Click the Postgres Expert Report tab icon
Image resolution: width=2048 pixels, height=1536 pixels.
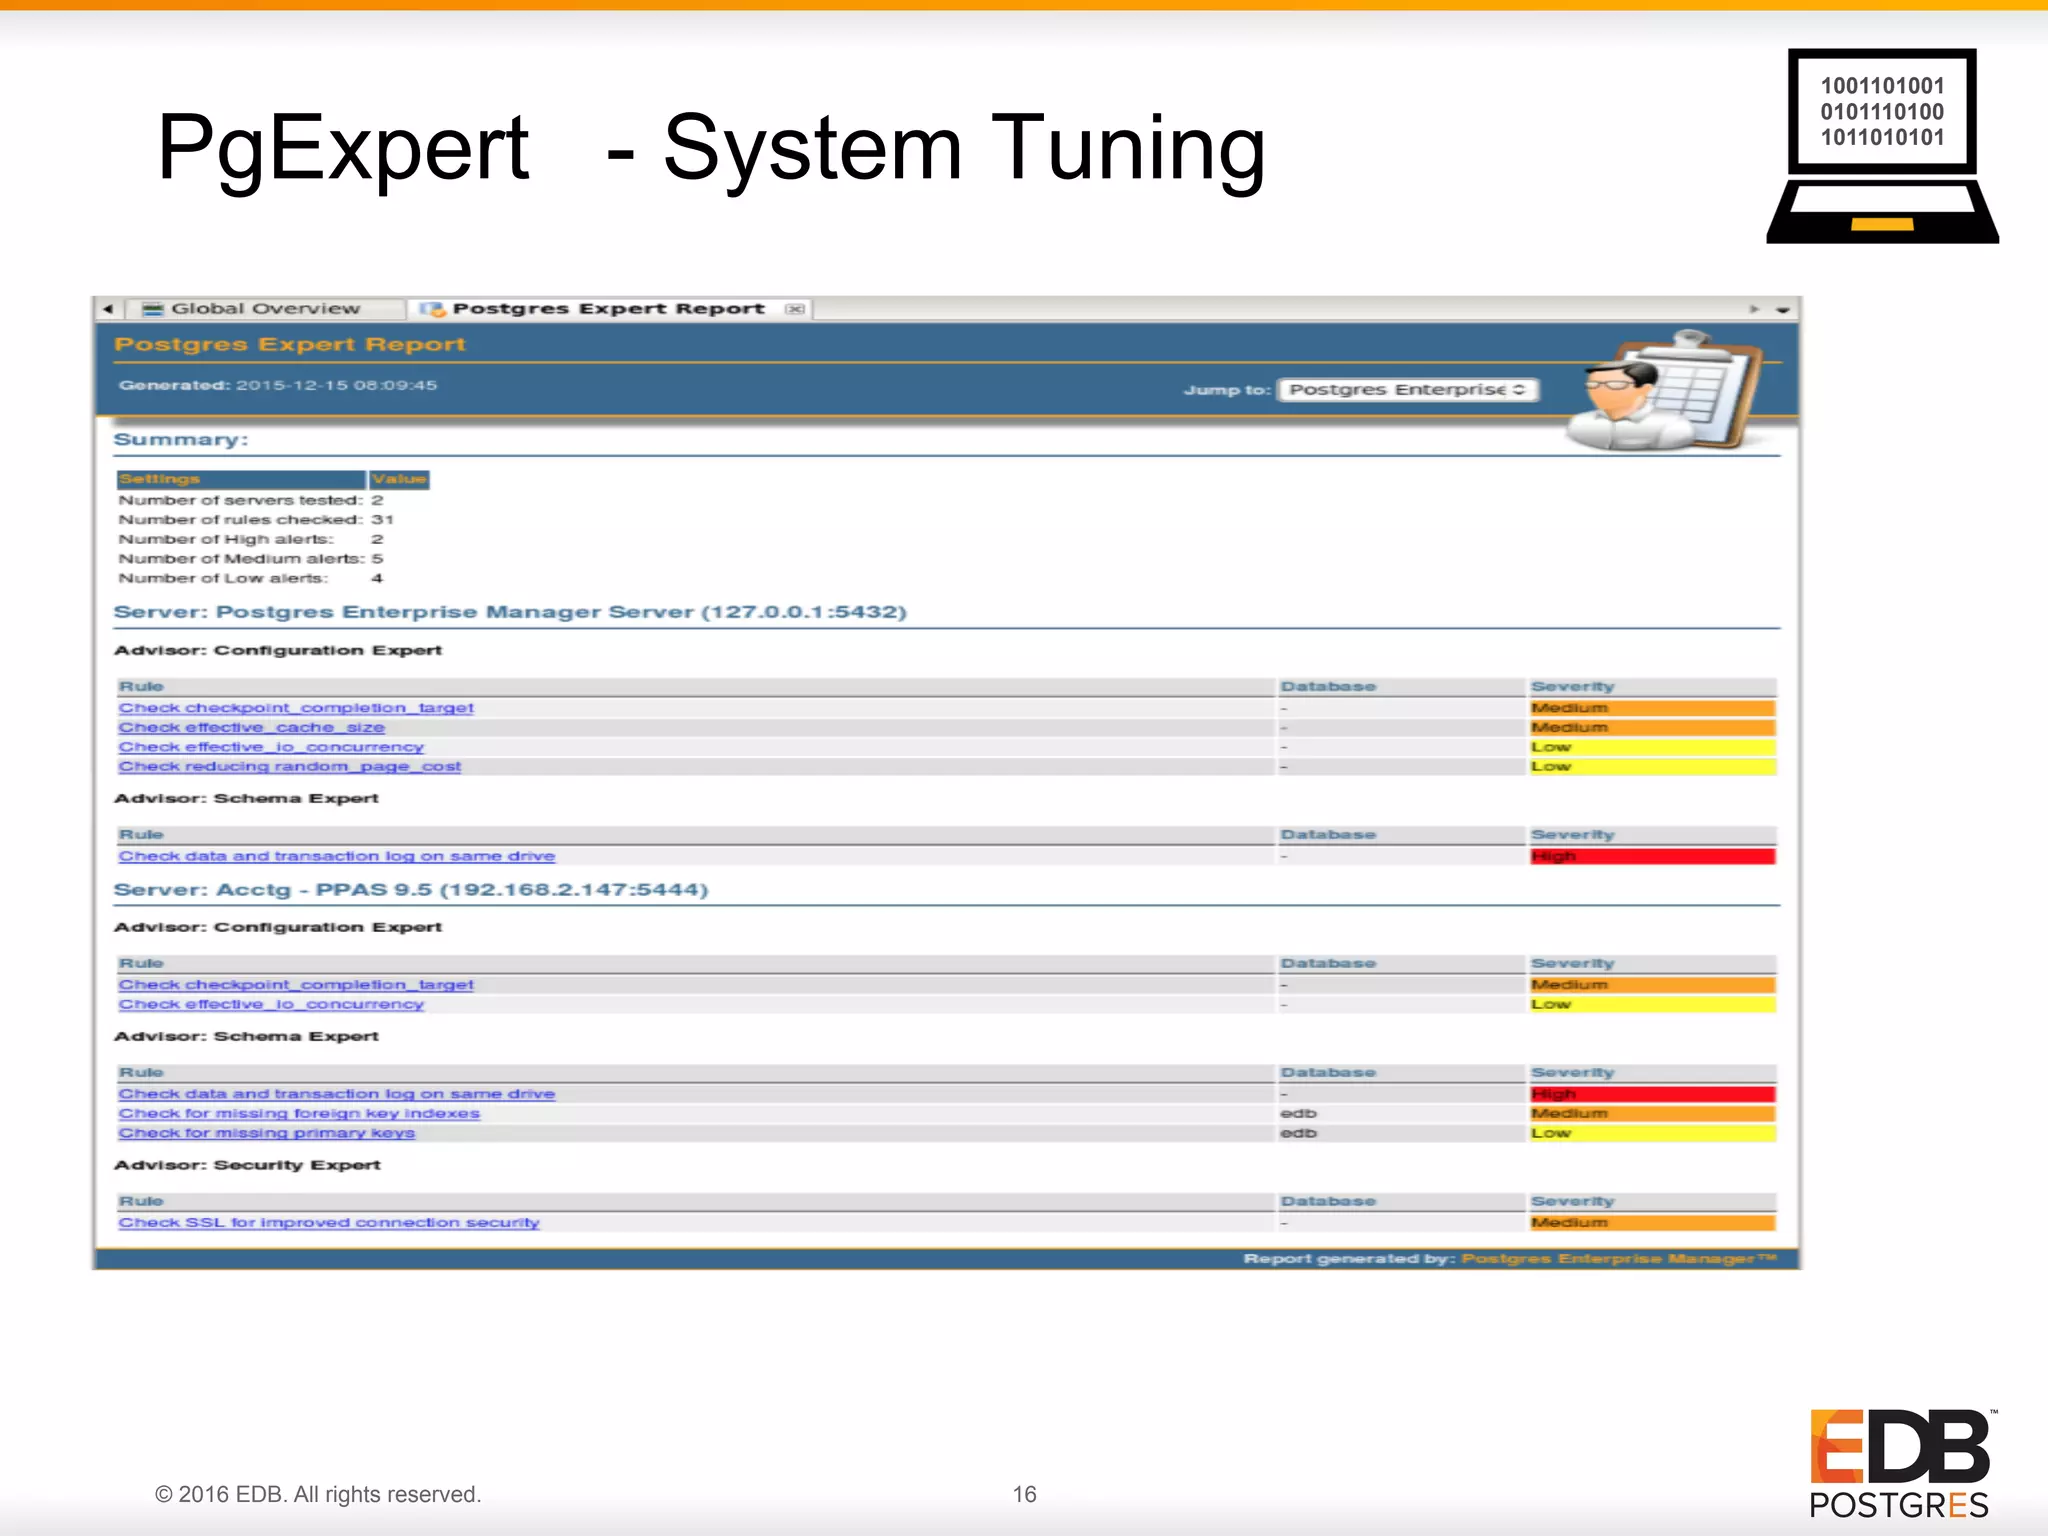pyautogui.click(x=433, y=309)
